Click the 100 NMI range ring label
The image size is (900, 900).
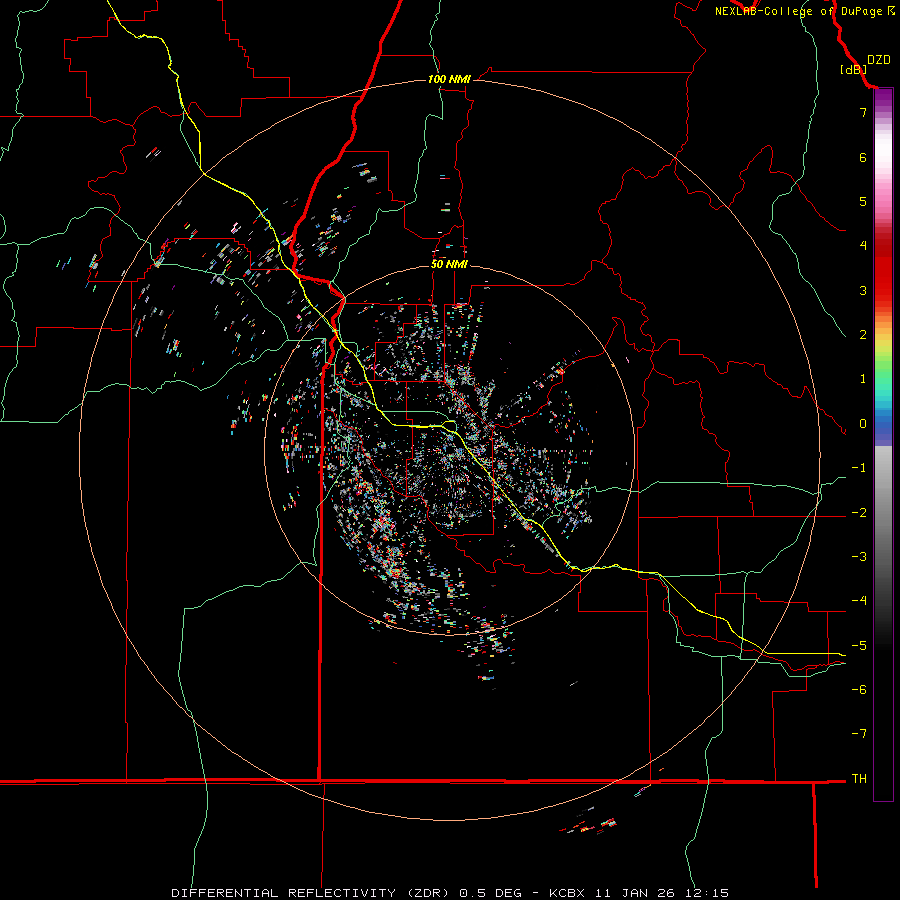point(449,79)
